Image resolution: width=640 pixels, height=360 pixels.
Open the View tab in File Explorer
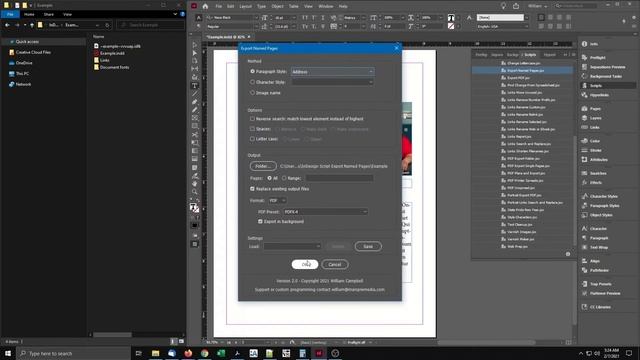[67, 14]
